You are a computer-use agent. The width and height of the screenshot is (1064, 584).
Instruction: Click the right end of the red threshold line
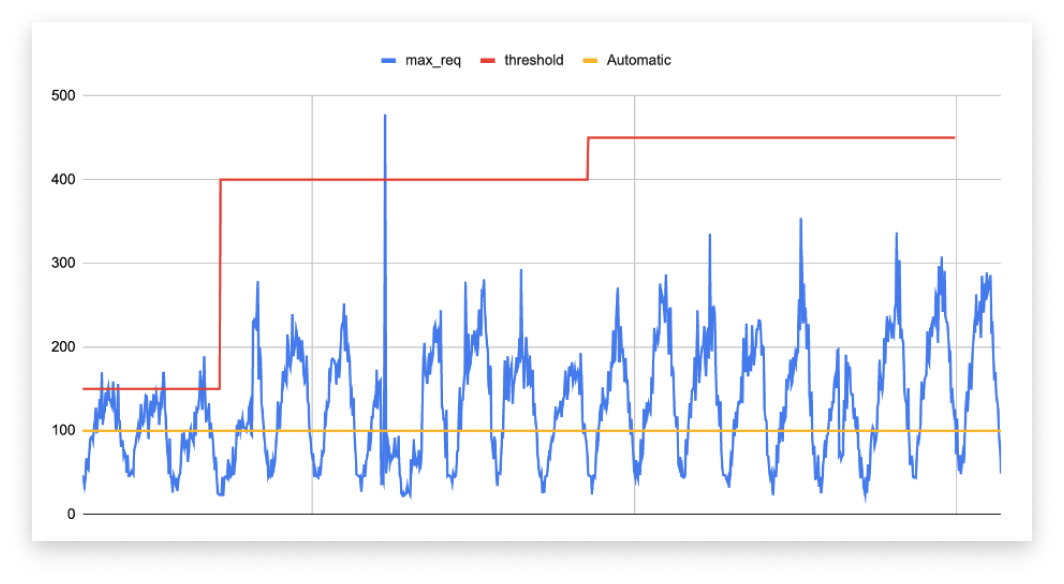tap(954, 137)
